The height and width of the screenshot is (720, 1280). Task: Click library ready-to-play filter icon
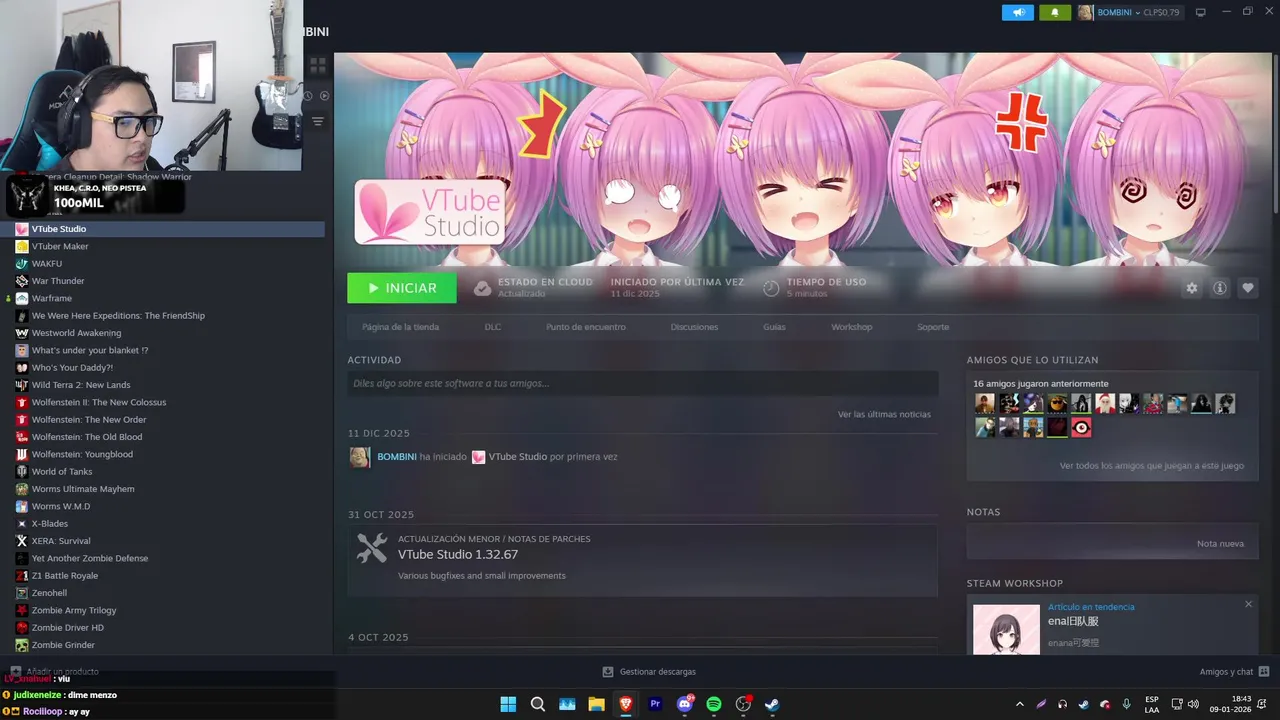coord(324,96)
